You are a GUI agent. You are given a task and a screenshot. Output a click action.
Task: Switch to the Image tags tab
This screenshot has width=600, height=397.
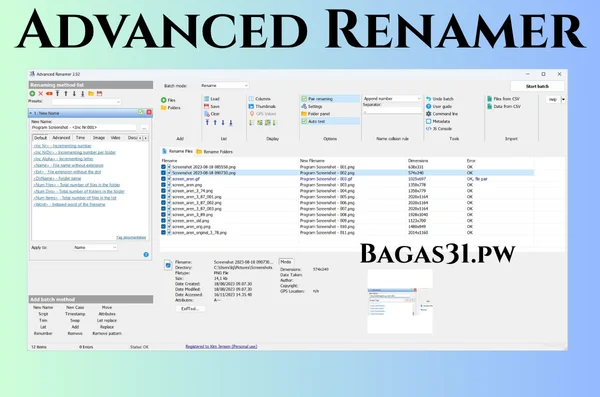(x=99, y=138)
